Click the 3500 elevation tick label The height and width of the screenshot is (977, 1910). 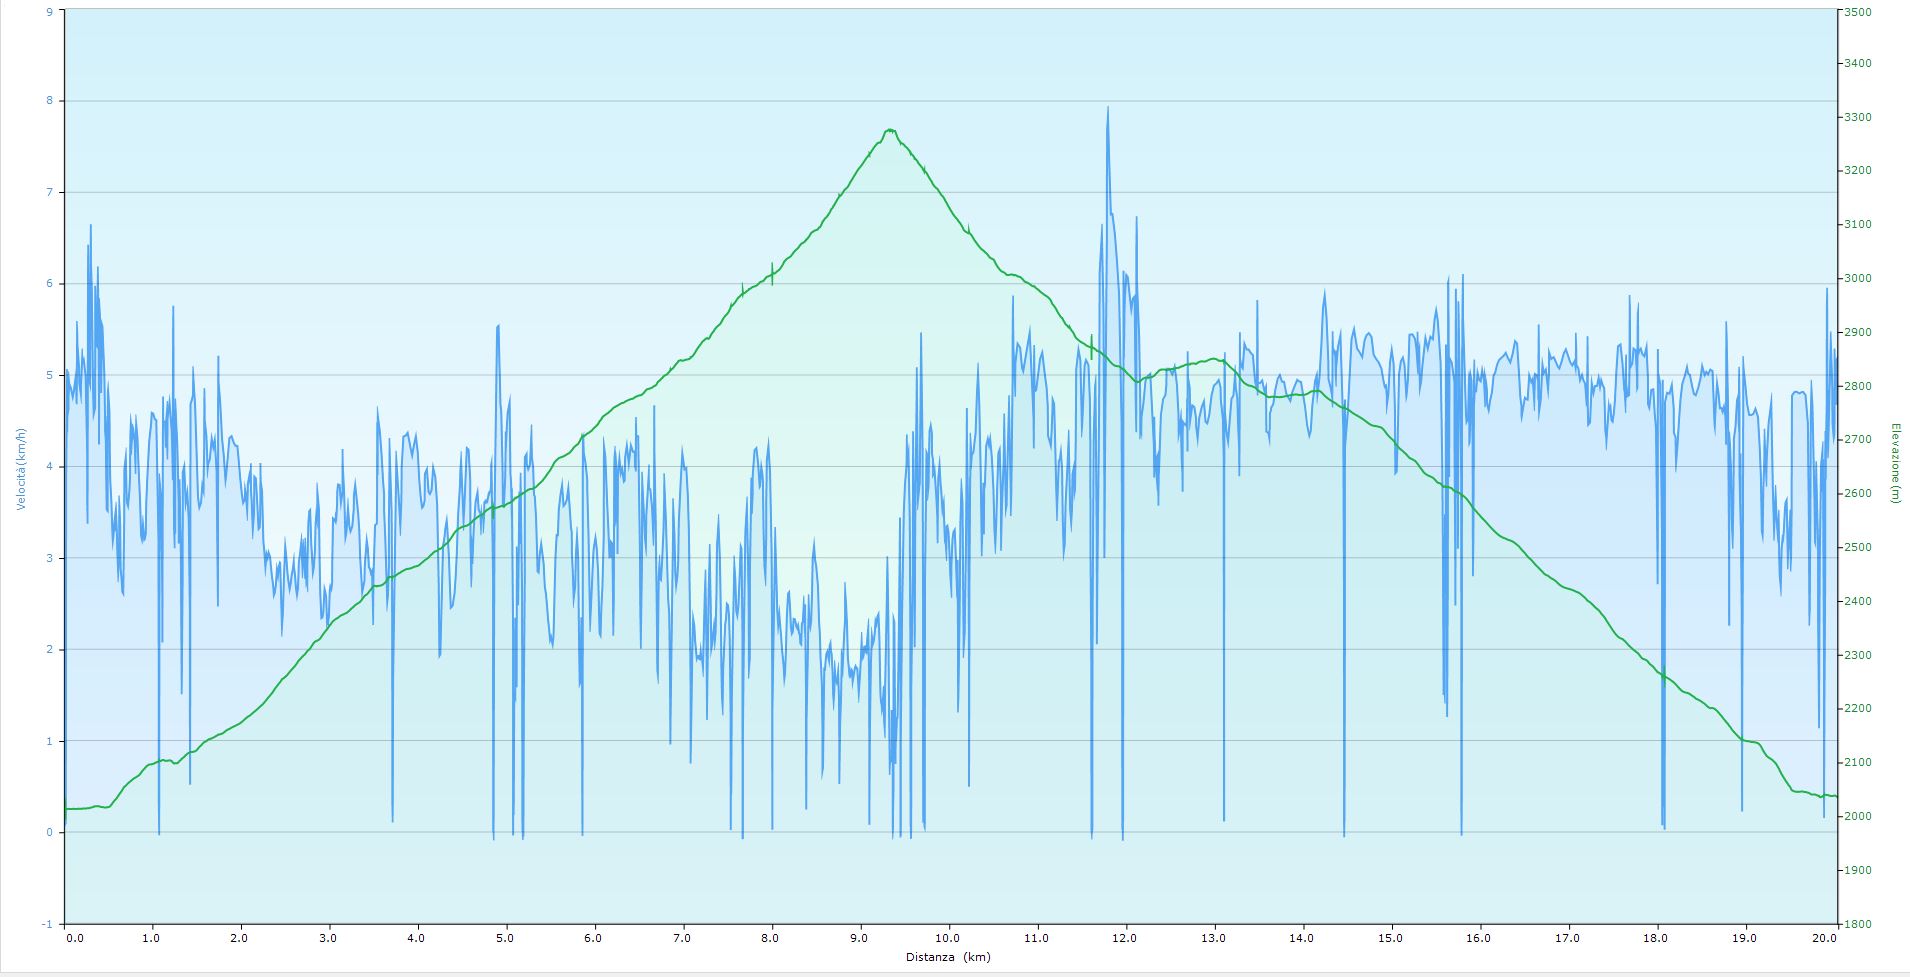pyautogui.click(x=1858, y=10)
